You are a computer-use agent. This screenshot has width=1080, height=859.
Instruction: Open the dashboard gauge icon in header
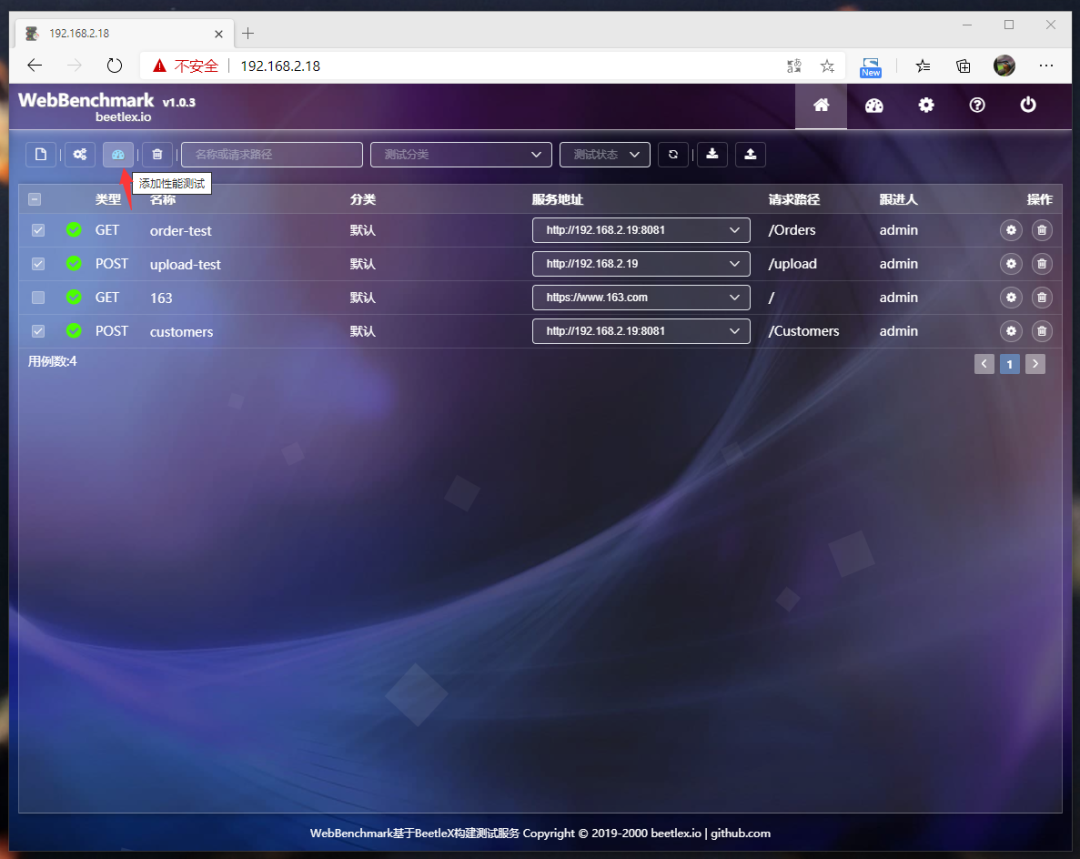click(x=873, y=105)
